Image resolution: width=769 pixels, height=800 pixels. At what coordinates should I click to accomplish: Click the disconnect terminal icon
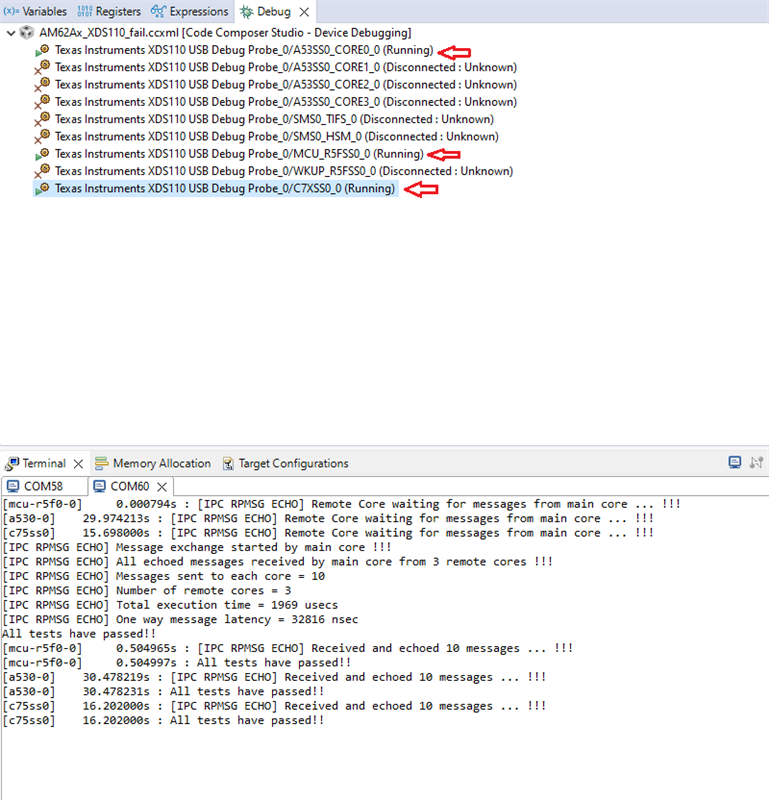coord(756,463)
